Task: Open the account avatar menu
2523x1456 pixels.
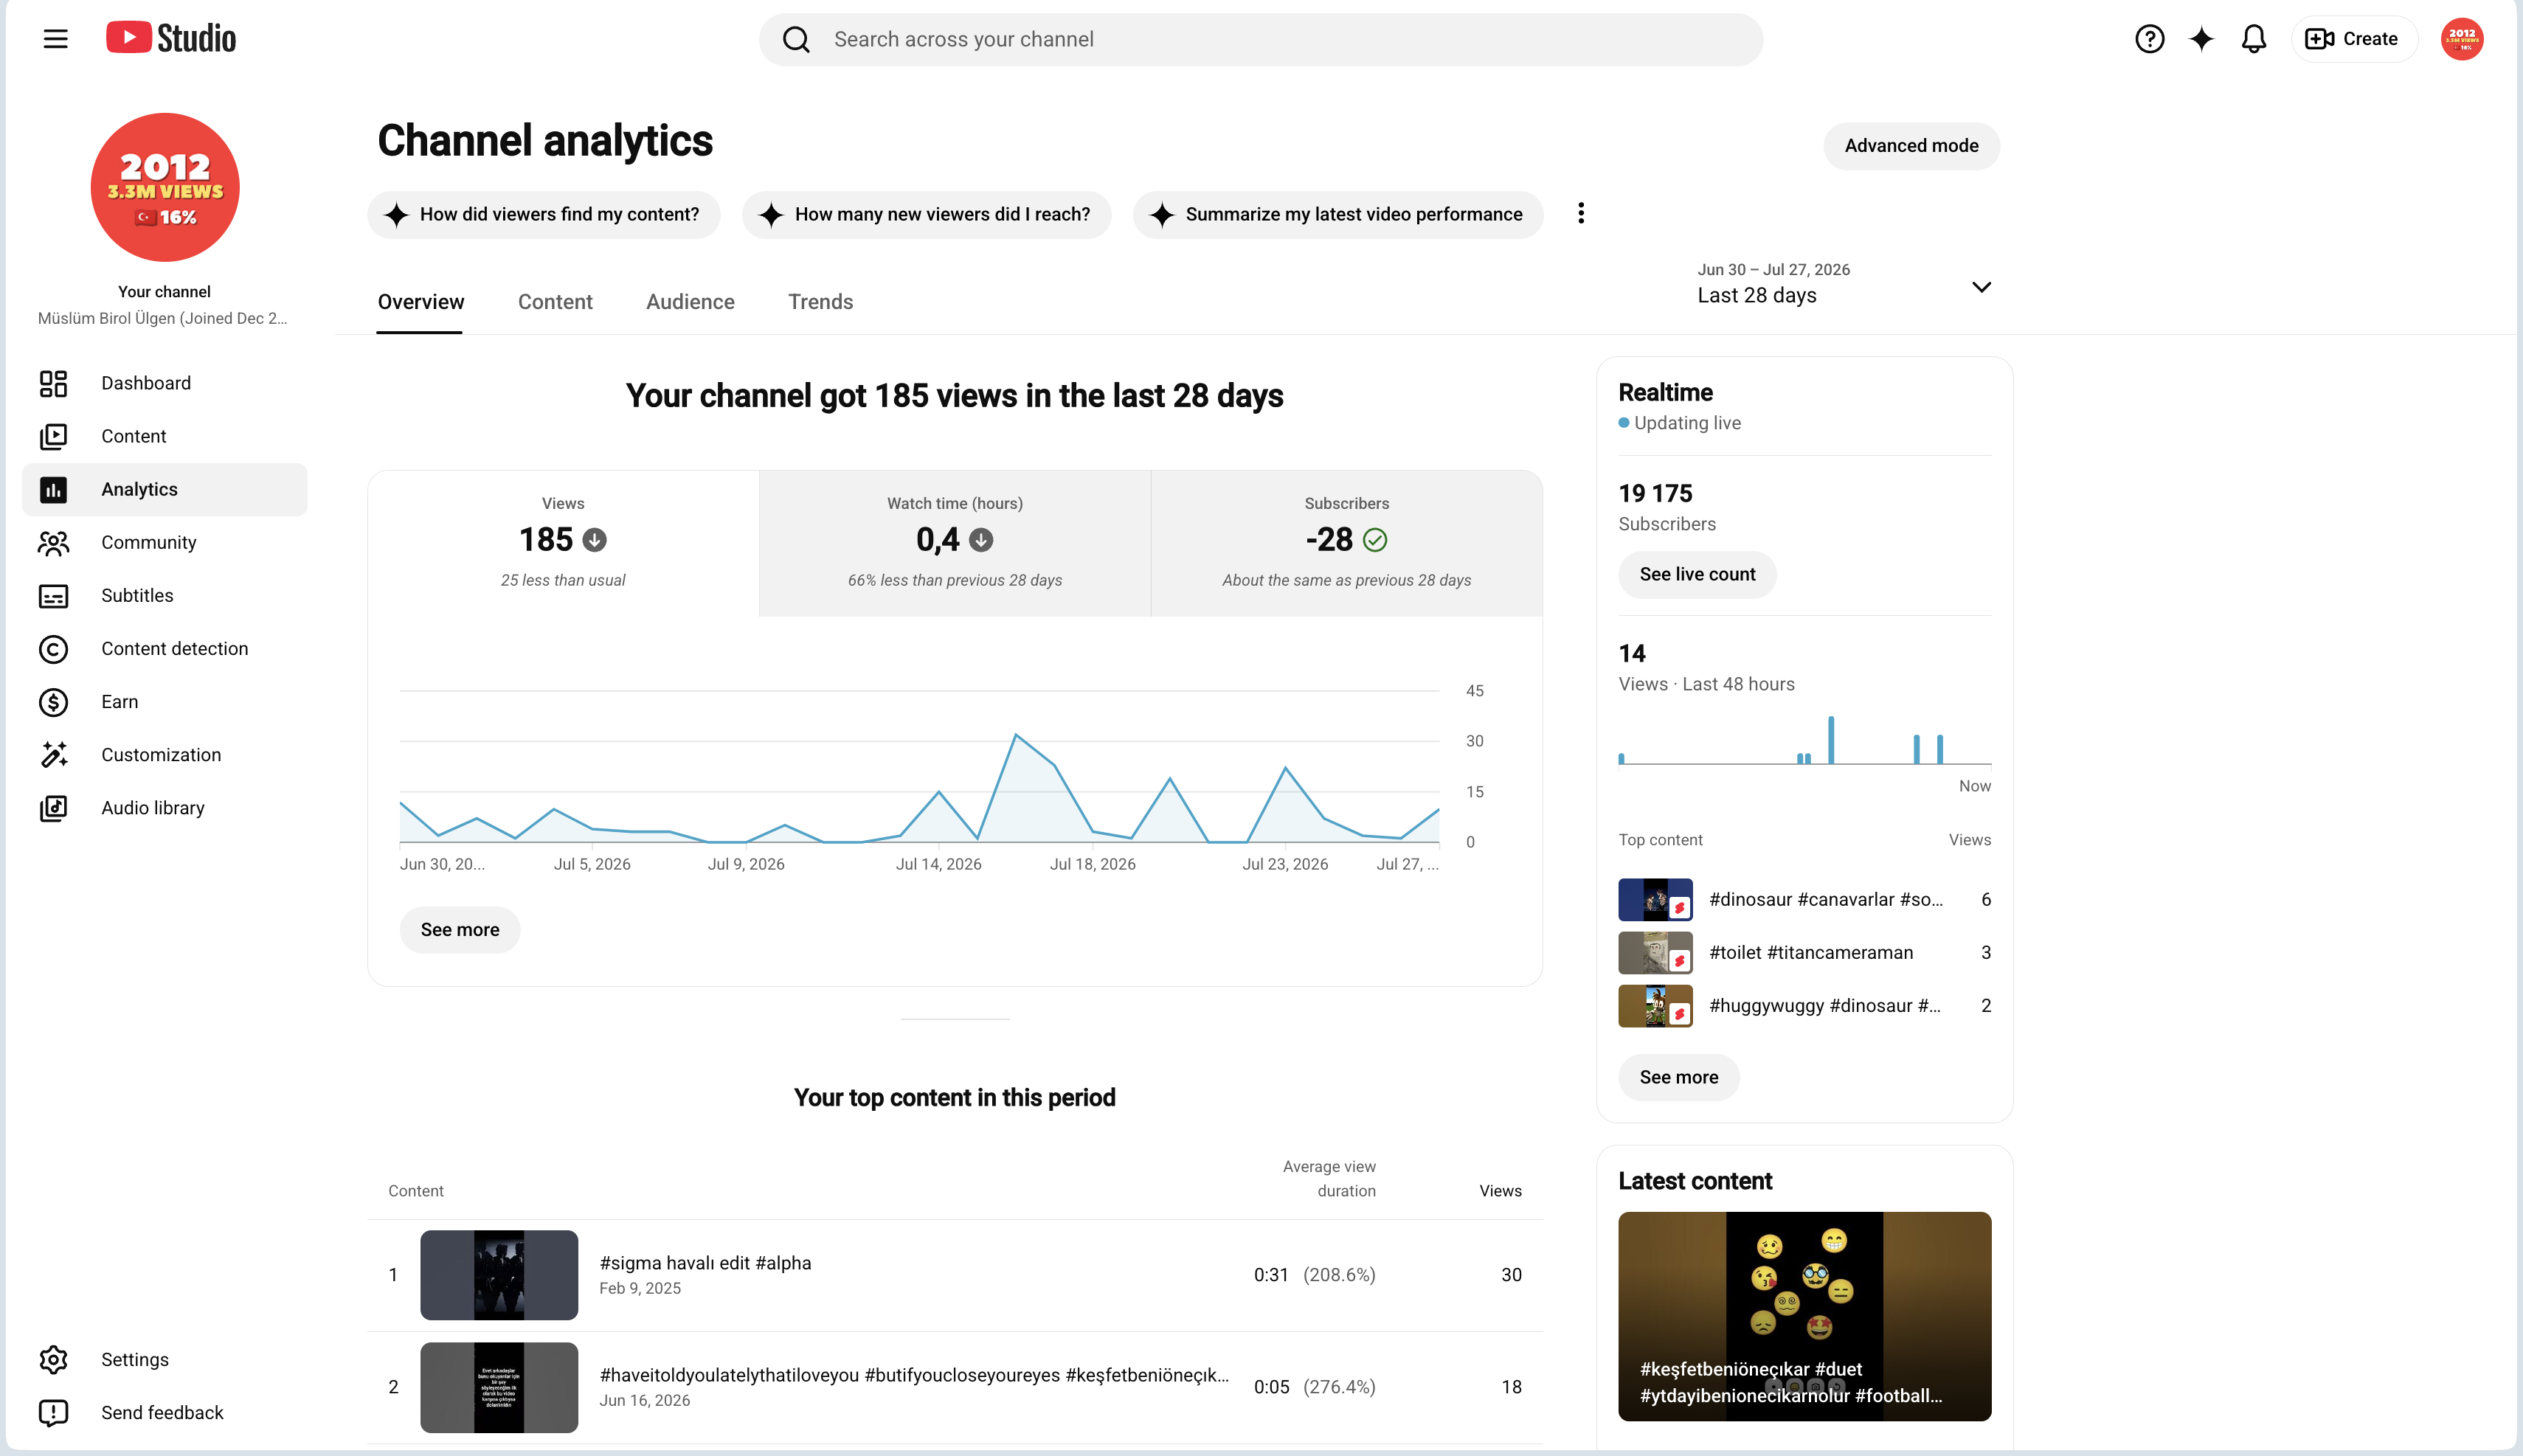Action: tap(2461, 39)
